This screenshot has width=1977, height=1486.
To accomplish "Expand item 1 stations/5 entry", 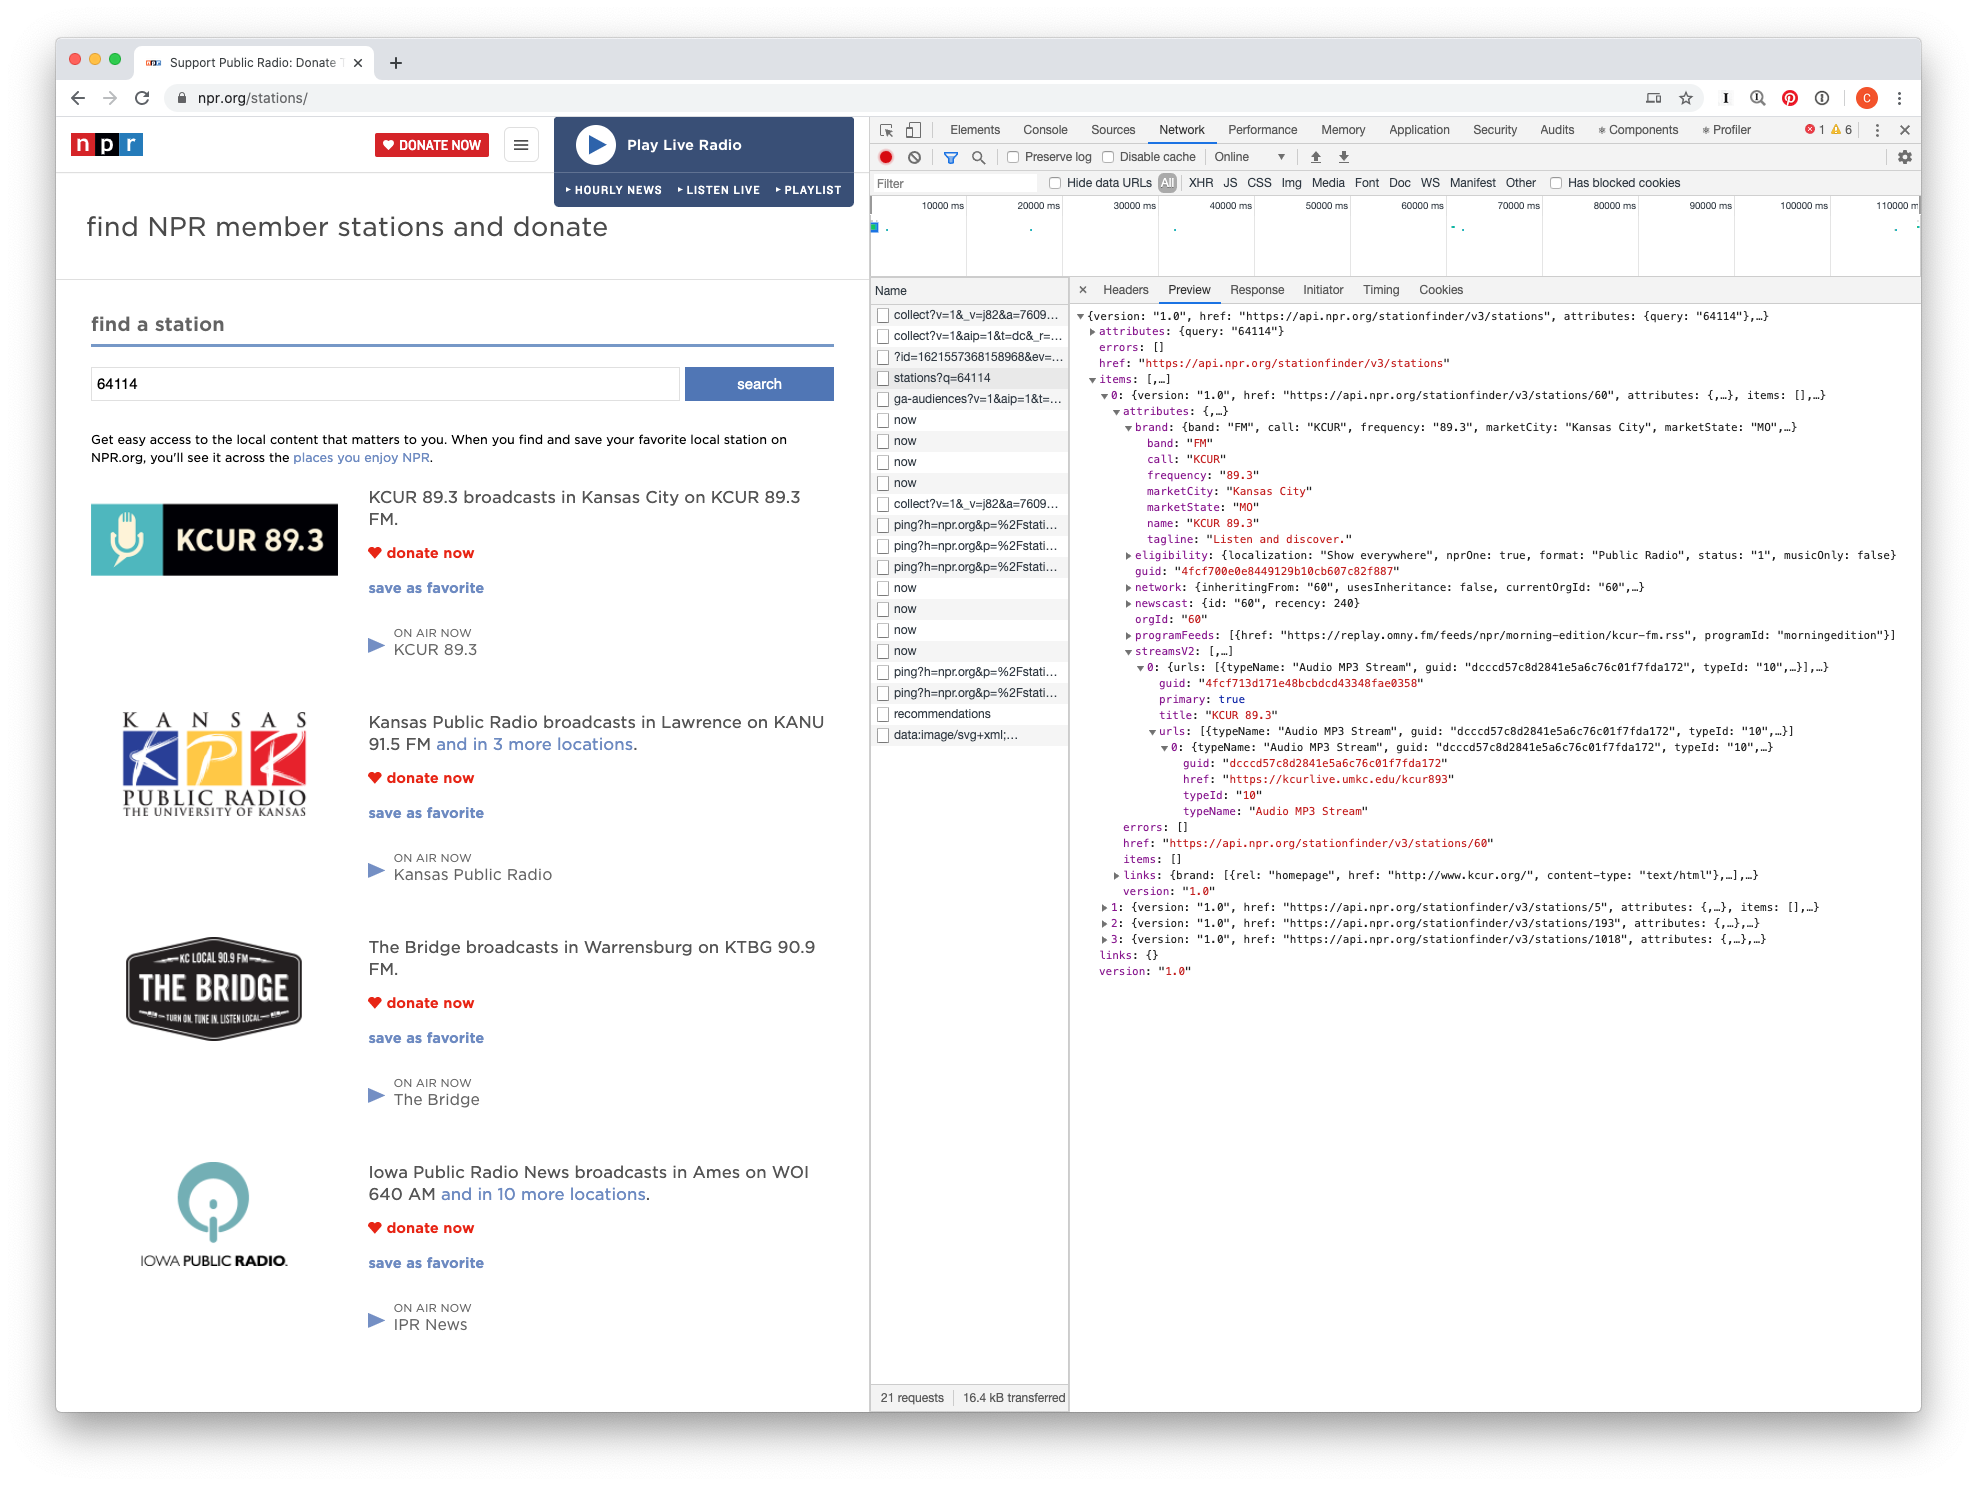I will tap(1104, 908).
